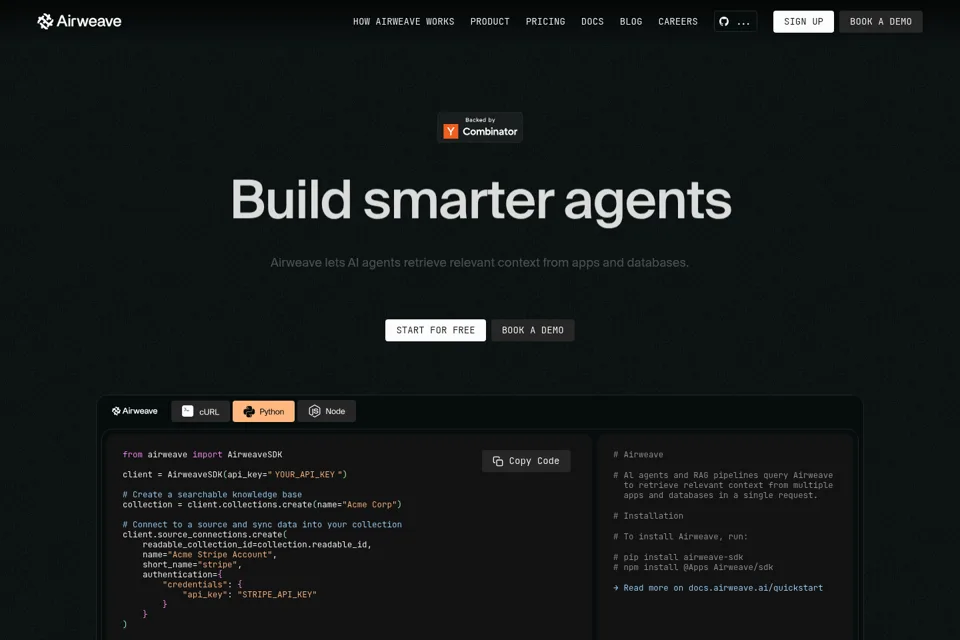The height and width of the screenshot is (640, 960).
Task: Switch to the Node code tab
Action: tap(326, 412)
